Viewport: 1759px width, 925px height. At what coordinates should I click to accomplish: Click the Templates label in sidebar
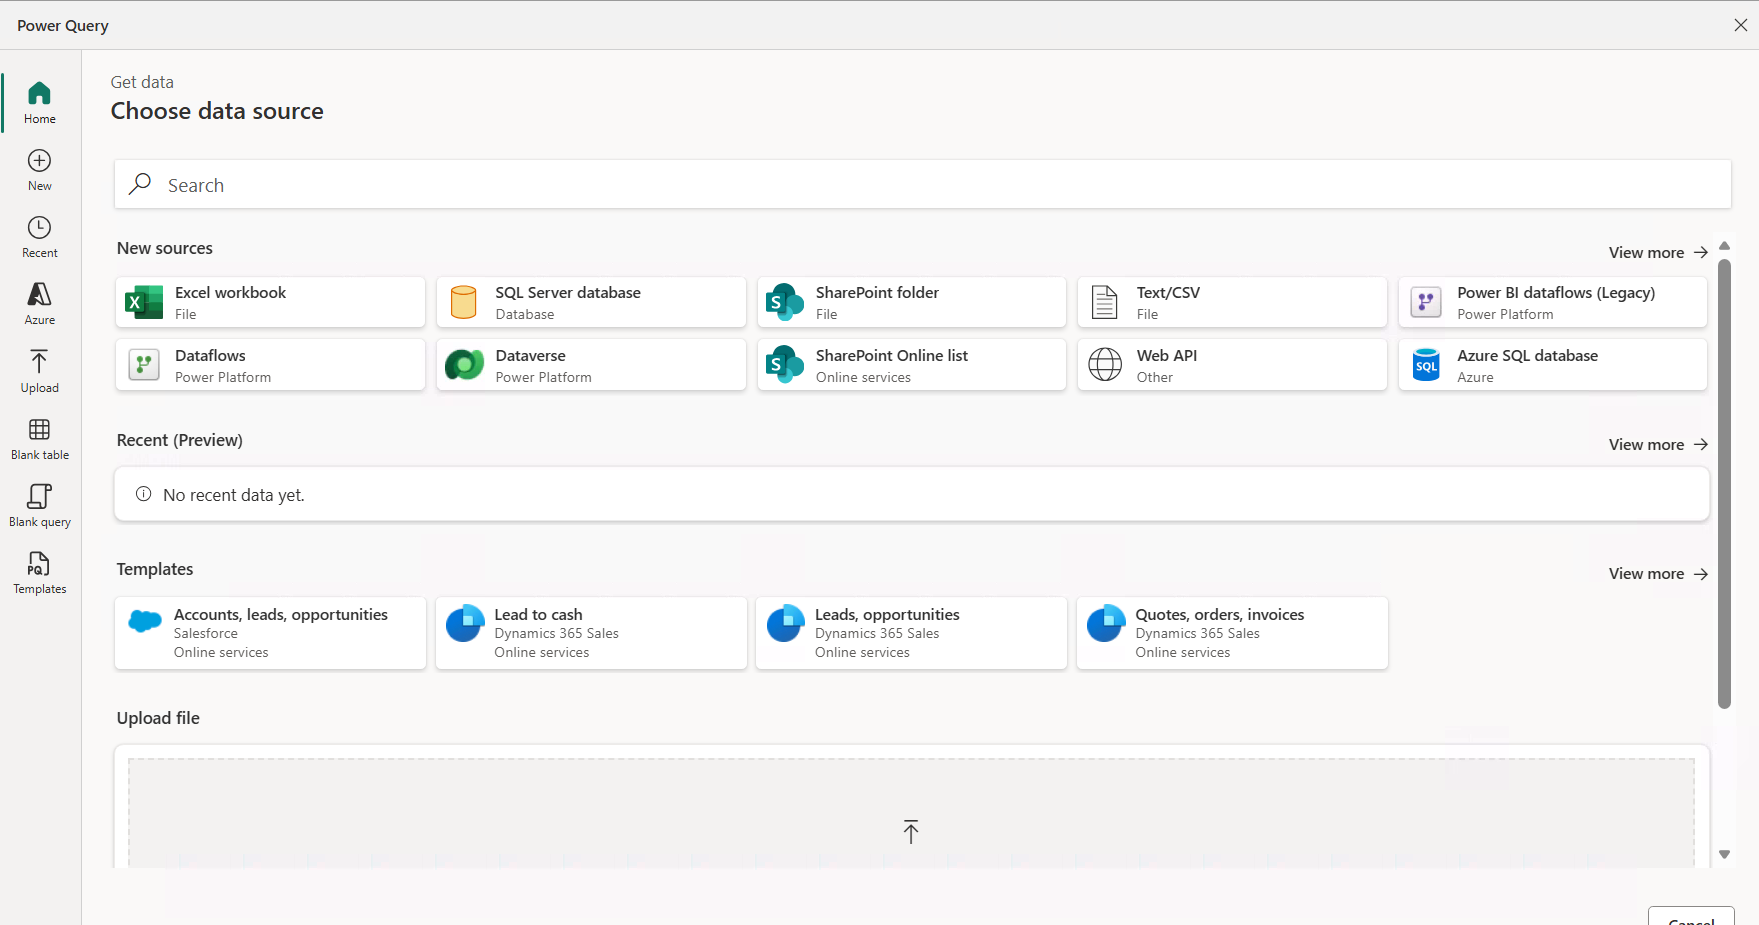click(x=40, y=589)
